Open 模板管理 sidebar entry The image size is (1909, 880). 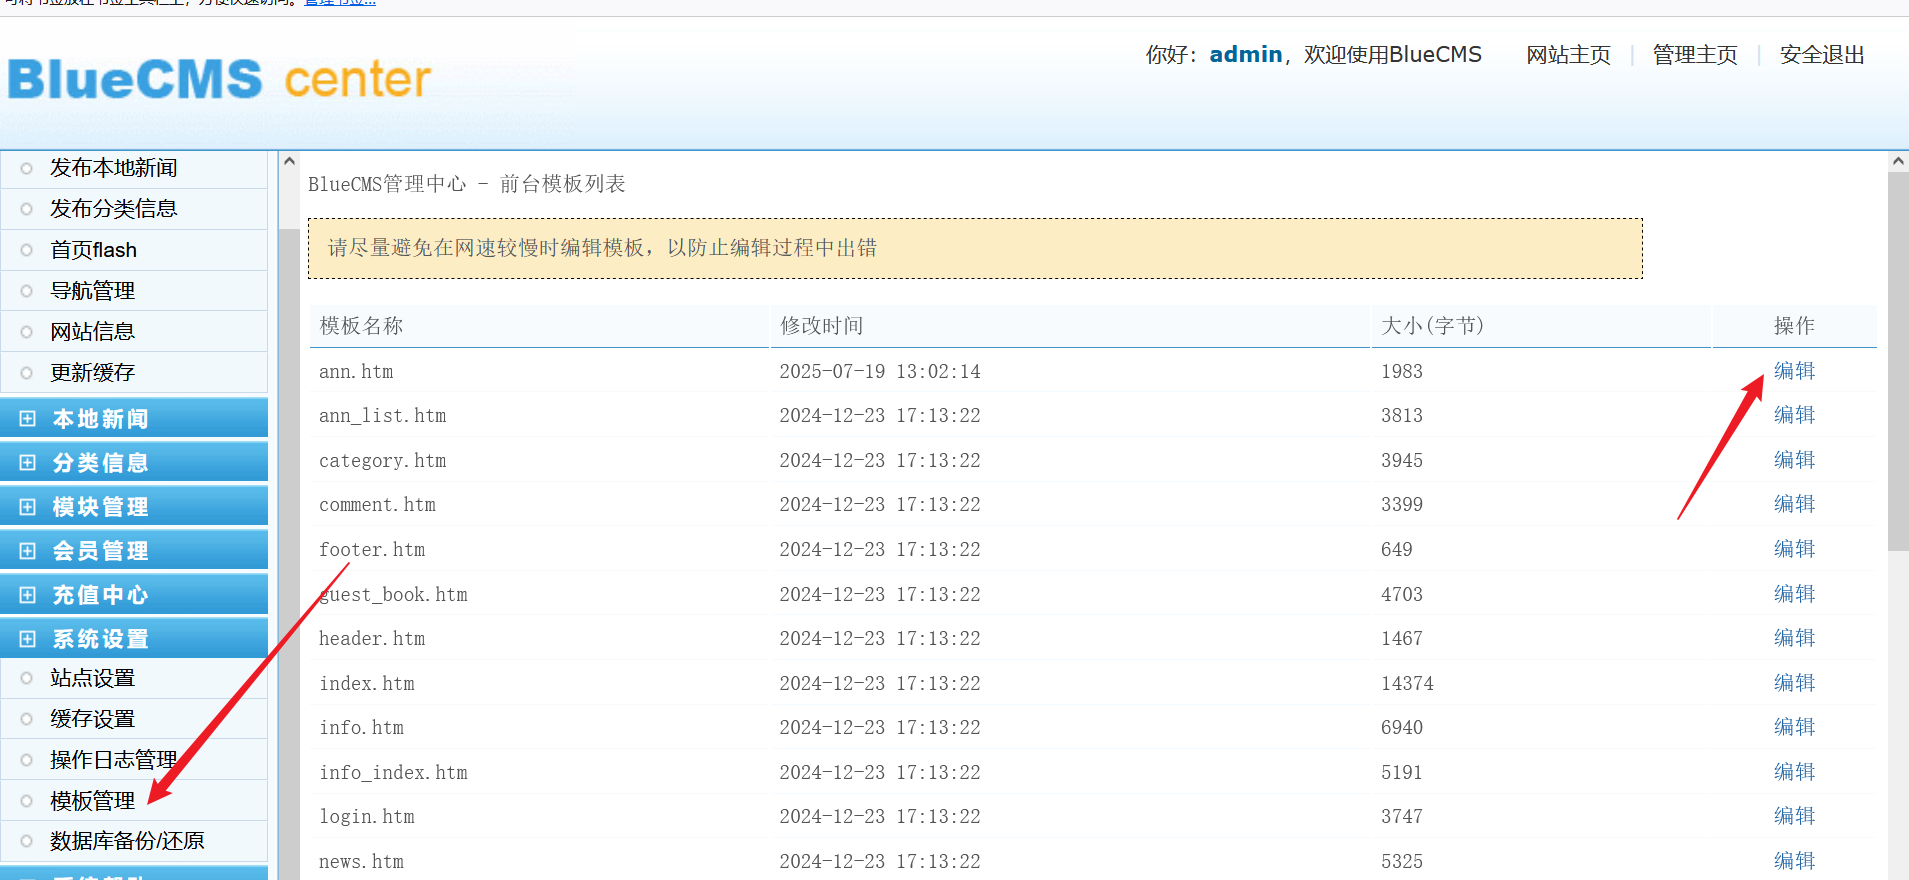click(93, 801)
